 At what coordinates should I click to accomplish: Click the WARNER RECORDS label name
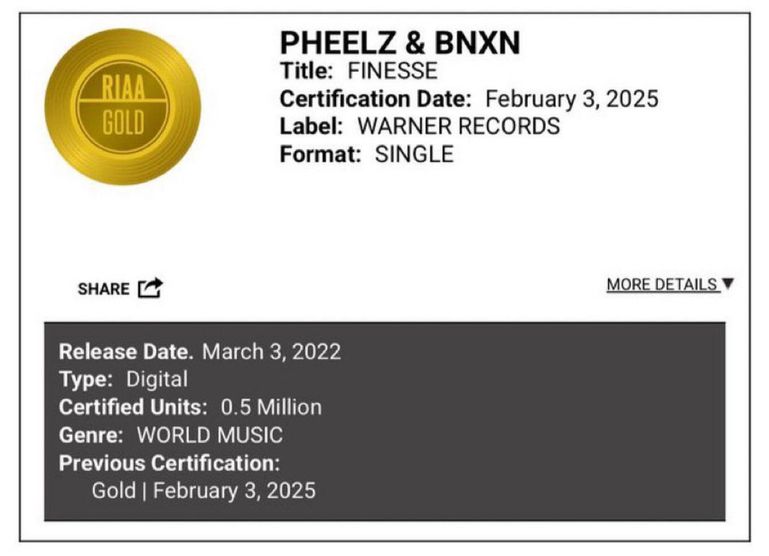[x=458, y=127]
